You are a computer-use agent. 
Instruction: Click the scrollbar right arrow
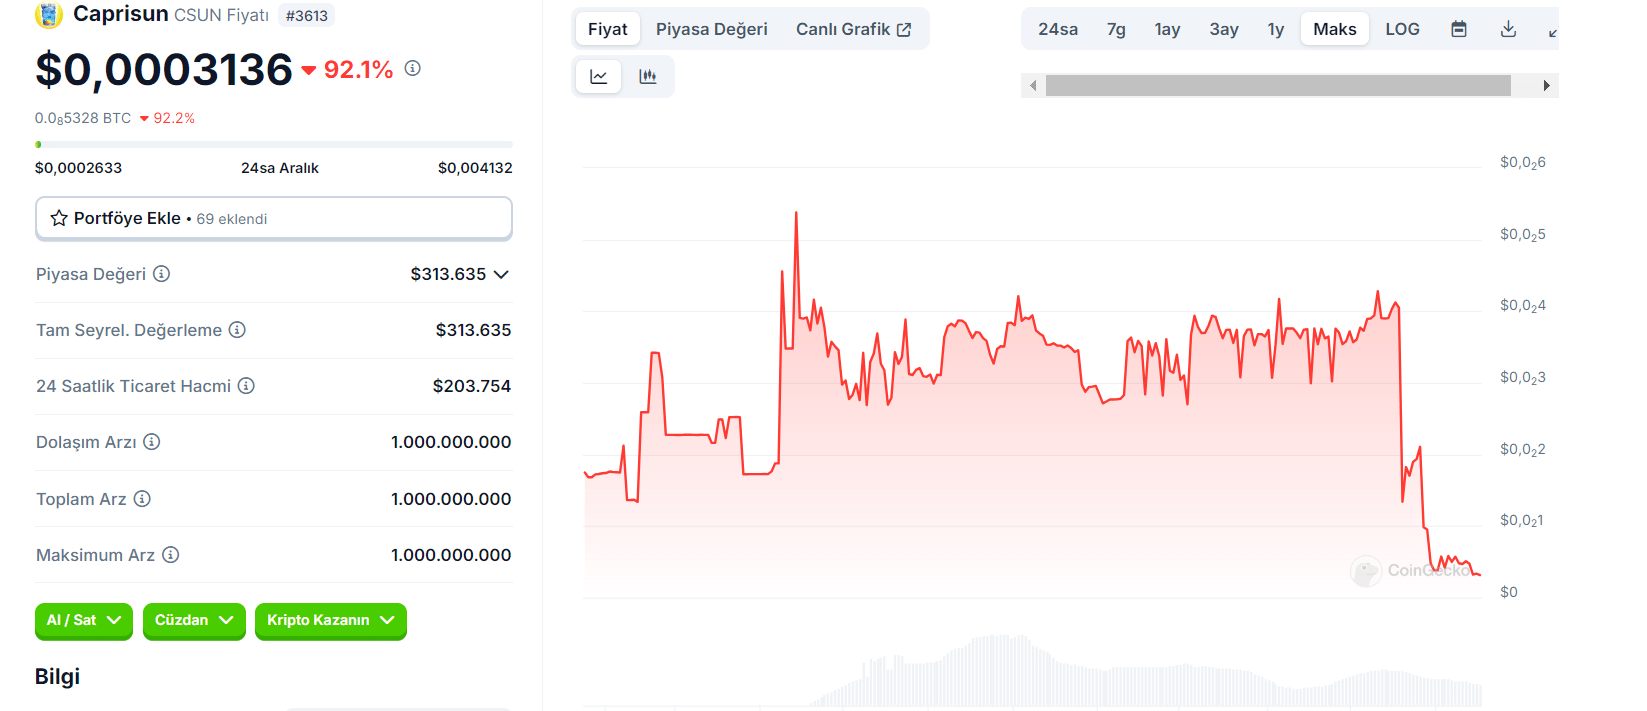1546,86
